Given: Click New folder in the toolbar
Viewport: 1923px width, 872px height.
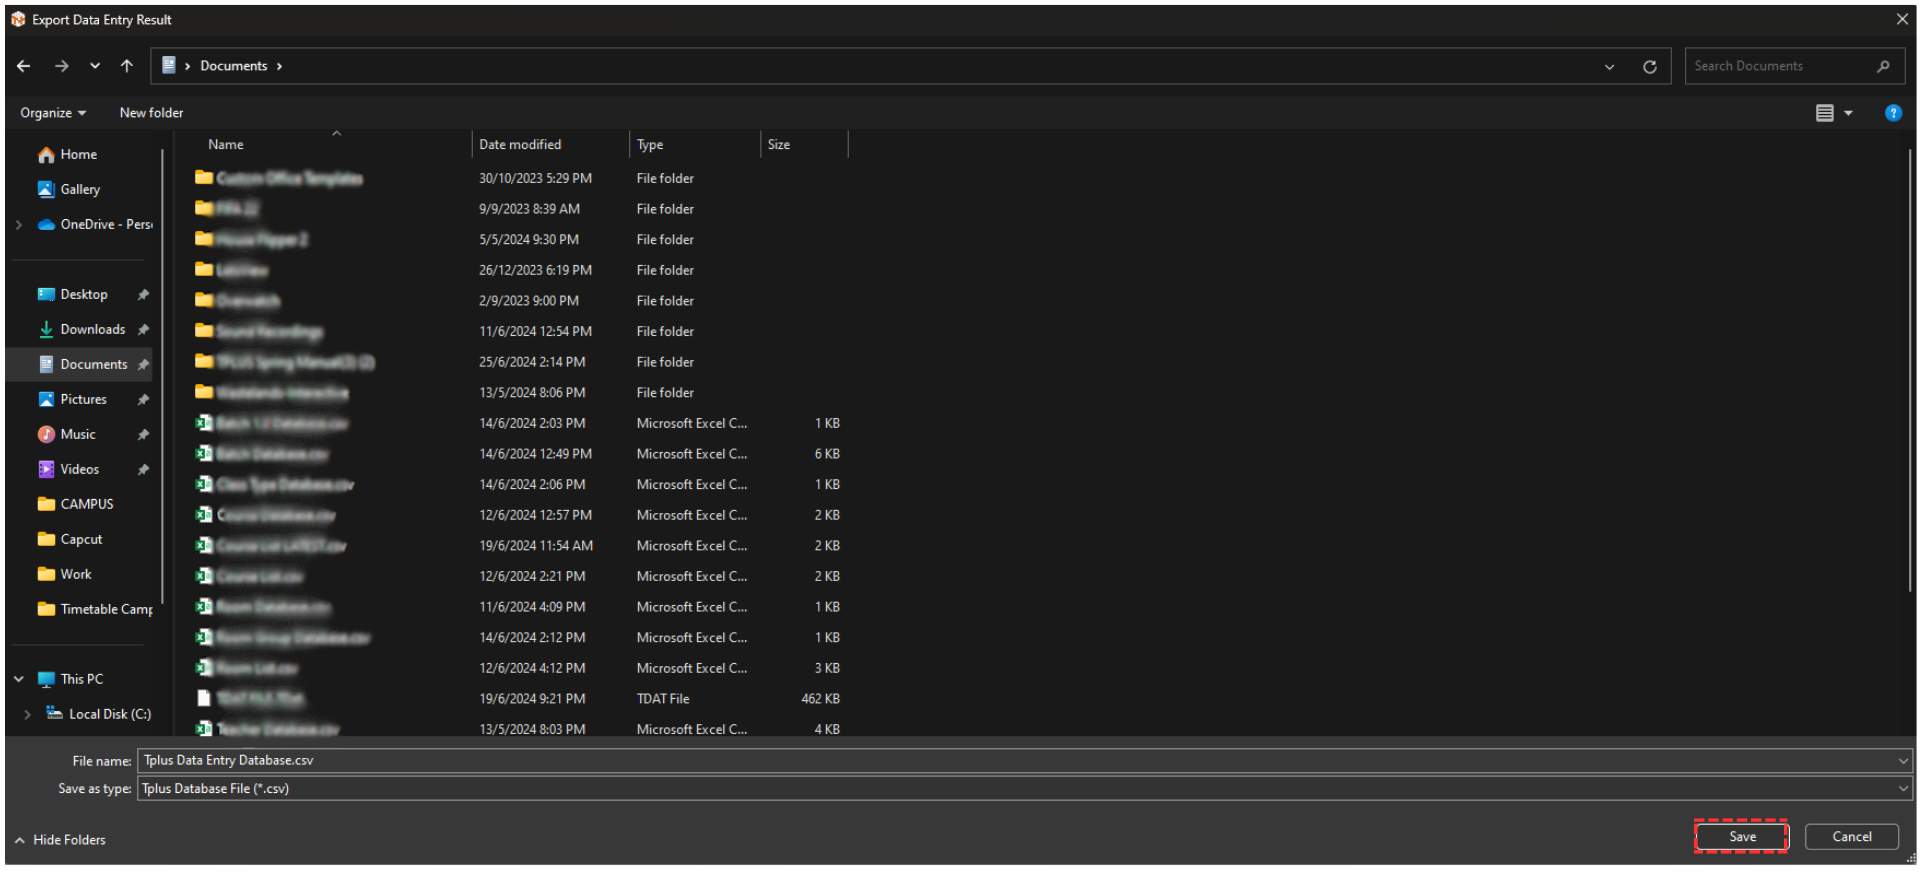Looking at the screenshot, I should tap(151, 113).
